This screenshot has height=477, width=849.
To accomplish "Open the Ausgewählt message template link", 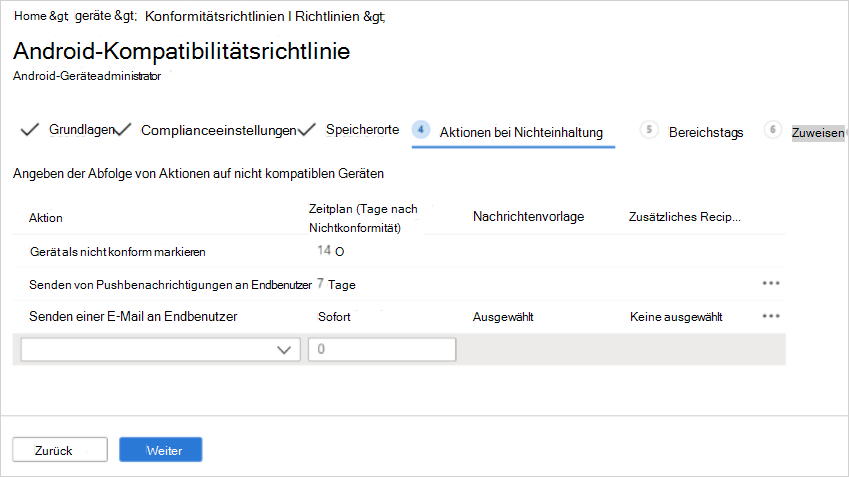I will [x=503, y=317].
